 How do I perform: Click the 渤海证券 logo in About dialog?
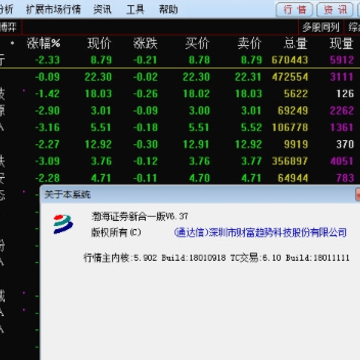coord(63,224)
